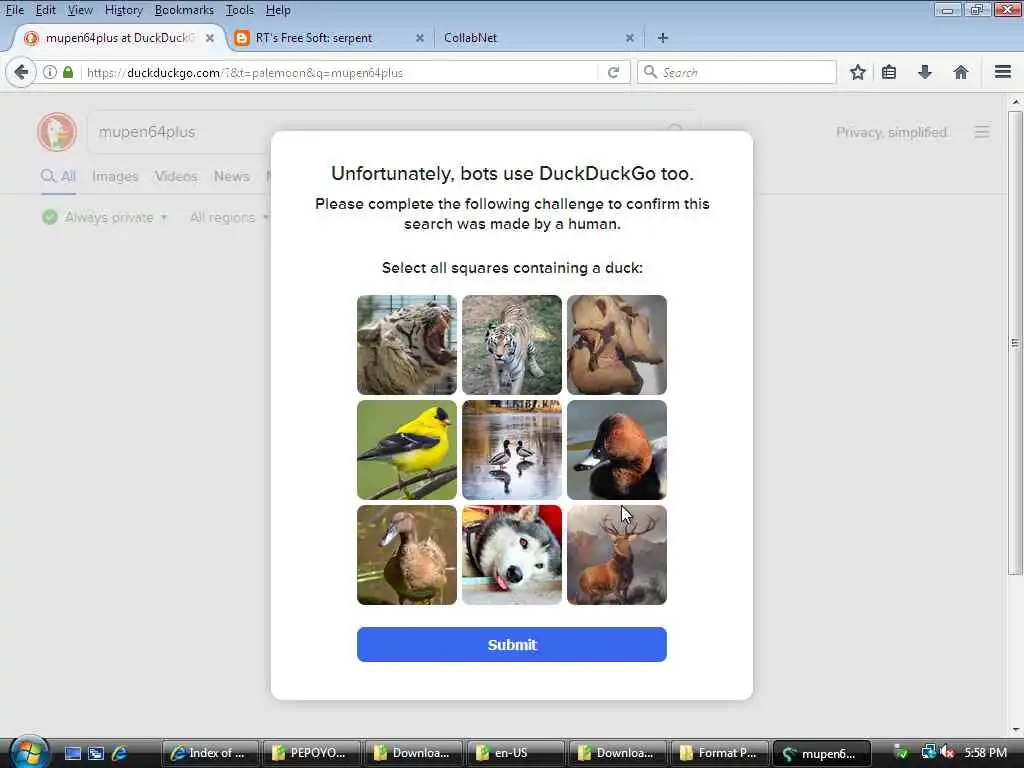Open the Videos results tab
The image size is (1024, 768).
coord(176,176)
